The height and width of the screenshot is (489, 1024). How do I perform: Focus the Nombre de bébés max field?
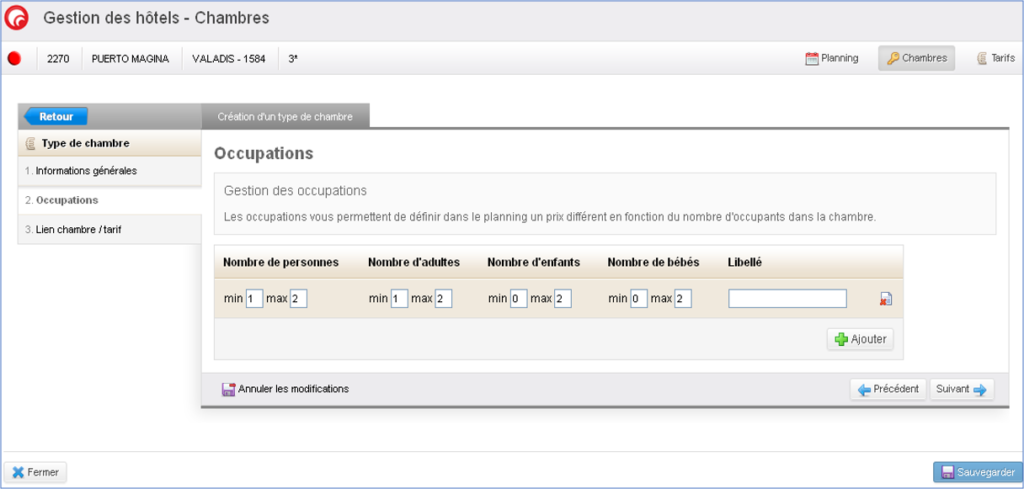tap(683, 299)
